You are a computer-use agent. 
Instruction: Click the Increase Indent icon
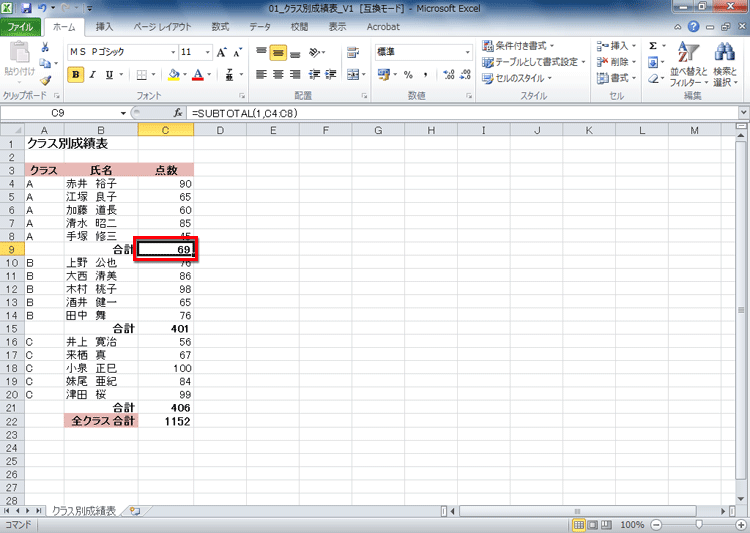click(x=331, y=75)
